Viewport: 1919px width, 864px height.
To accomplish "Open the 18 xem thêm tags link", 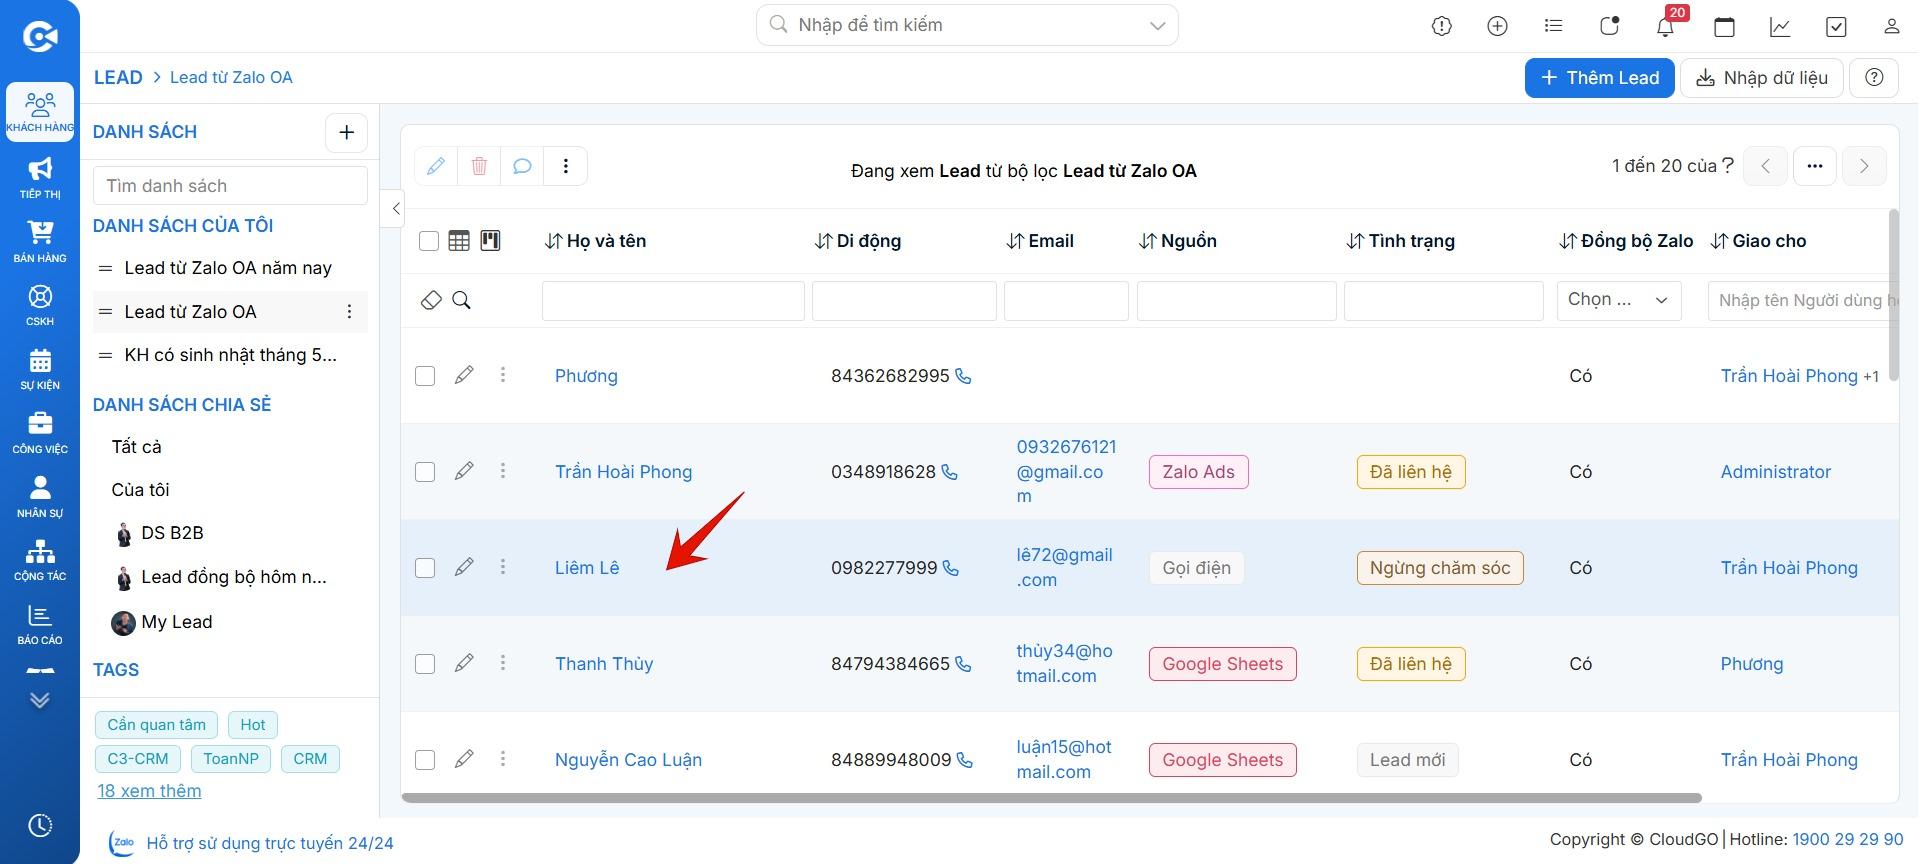I will pos(149,791).
